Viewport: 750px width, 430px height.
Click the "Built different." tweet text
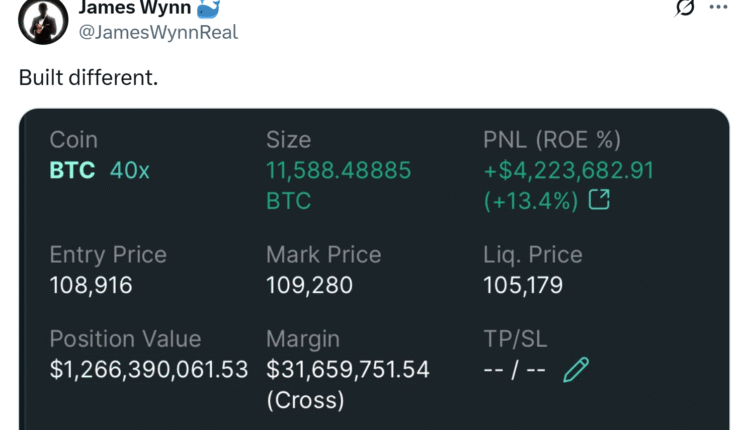click(x=88, y=77)
